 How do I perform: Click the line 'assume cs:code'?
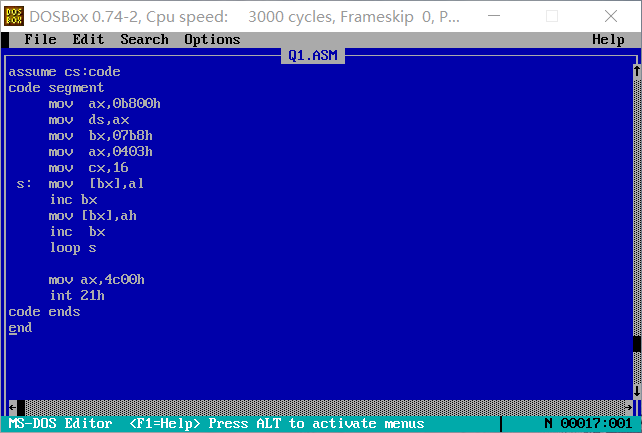(64, 72)
